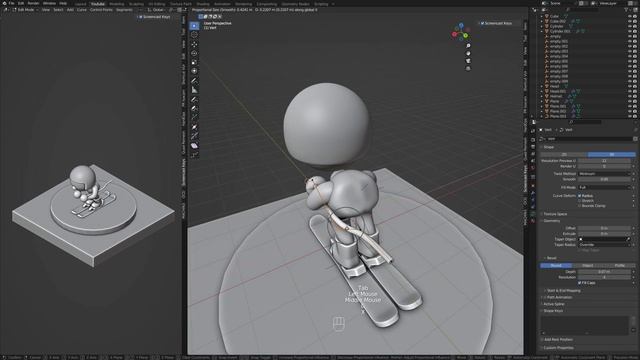Select the Scale tool in toolbar

194,62
